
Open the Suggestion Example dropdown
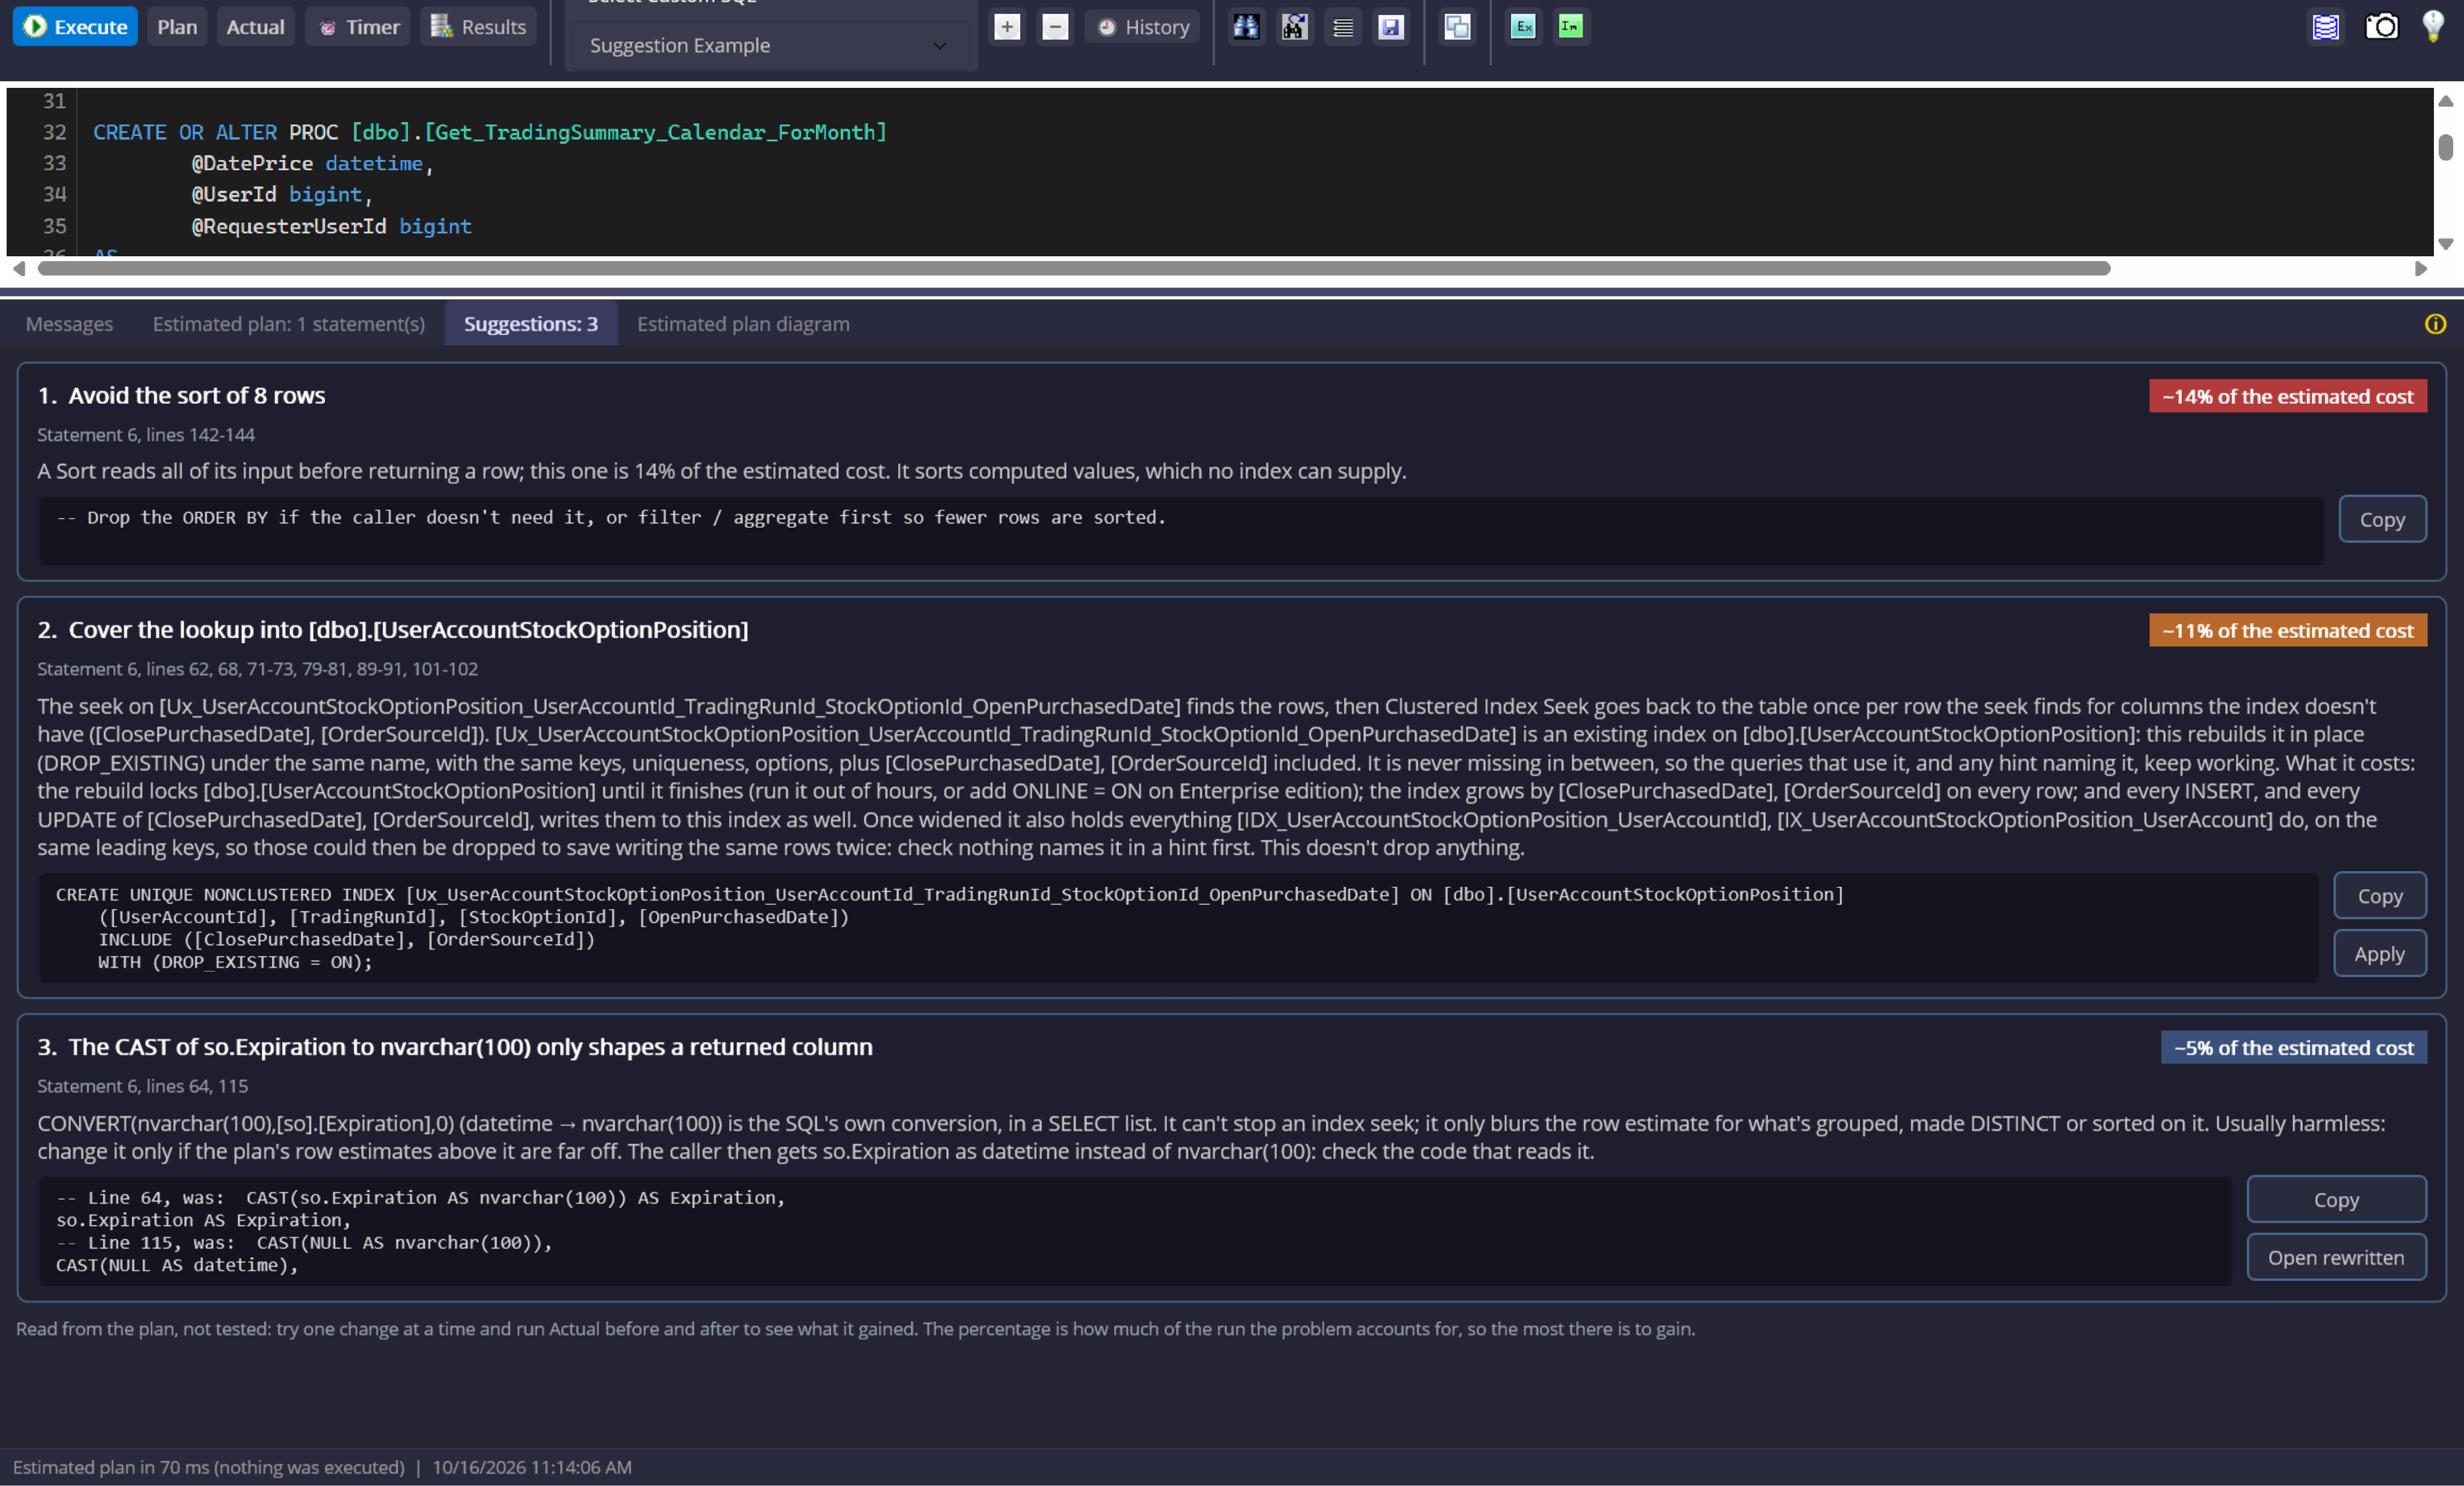click(x=769, y=46)
